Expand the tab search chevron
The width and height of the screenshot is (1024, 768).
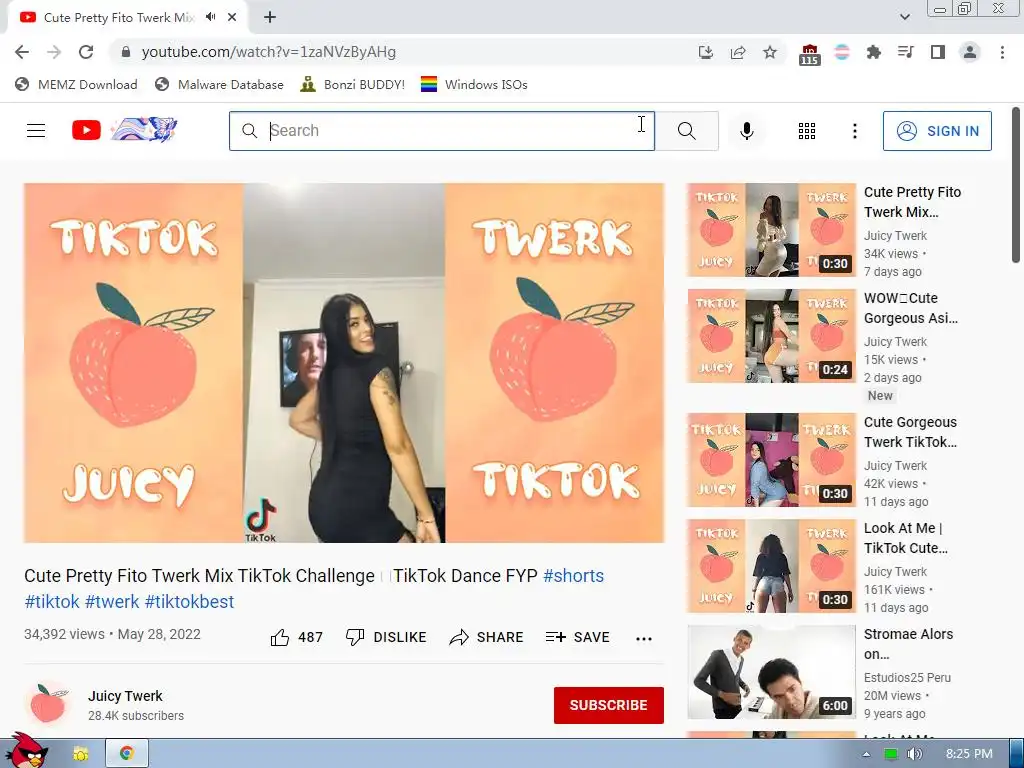click(x=904, y=17)
